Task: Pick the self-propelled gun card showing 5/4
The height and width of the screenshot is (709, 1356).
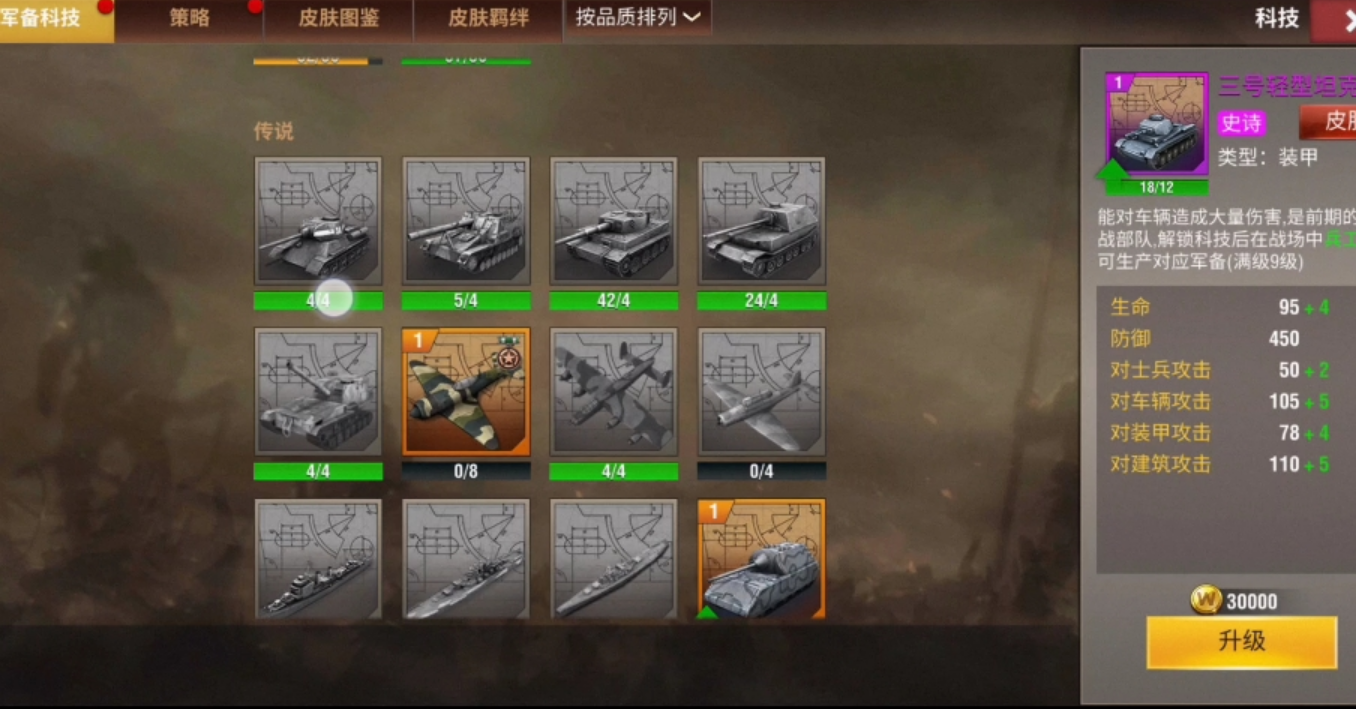Action: click(466, 221)
